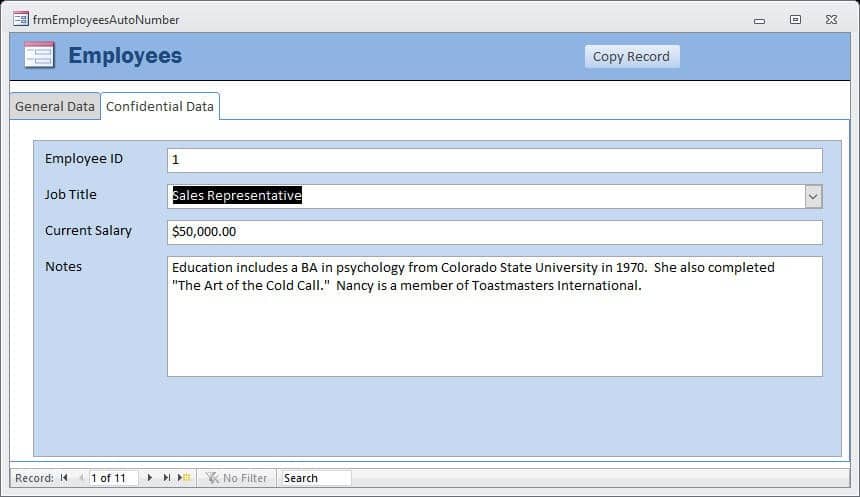
Task: Click the record number box '1 of 11'
Action: pyautogui.click(x=114, y=478)
